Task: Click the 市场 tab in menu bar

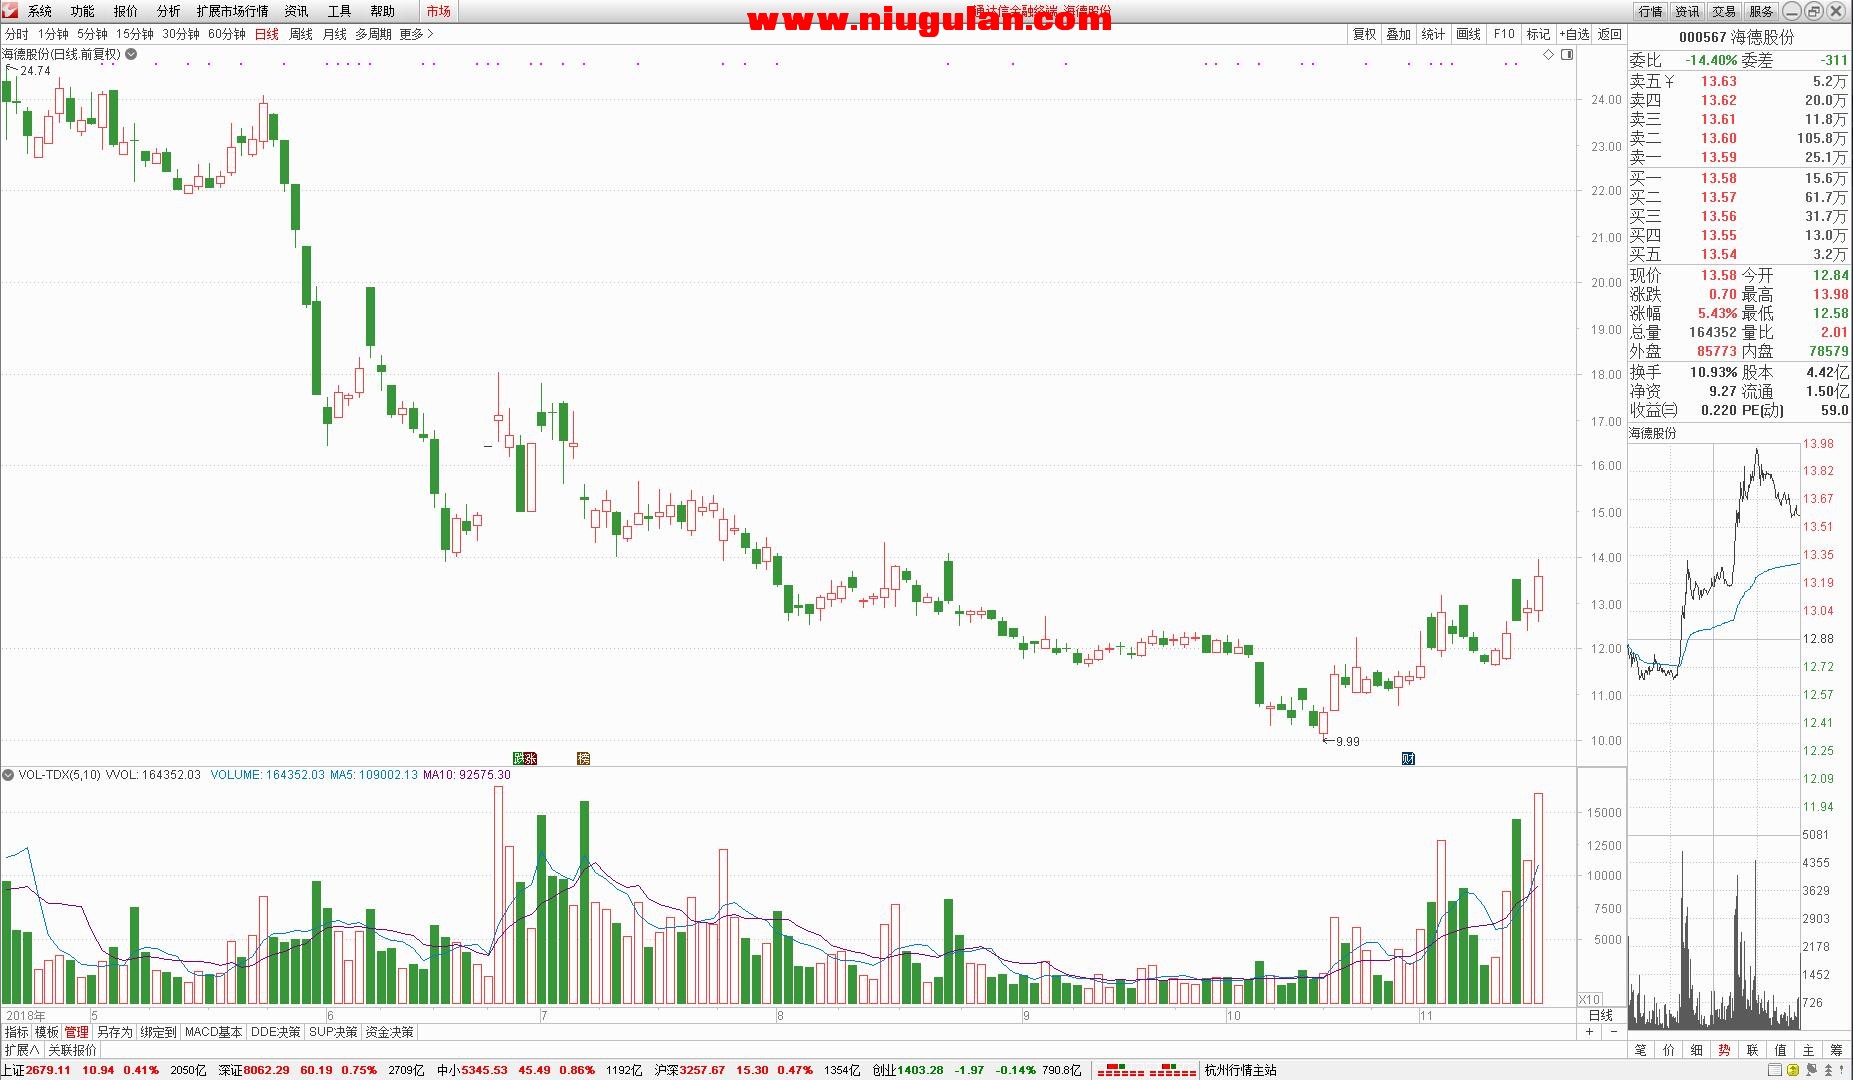Action: point(438,11)
